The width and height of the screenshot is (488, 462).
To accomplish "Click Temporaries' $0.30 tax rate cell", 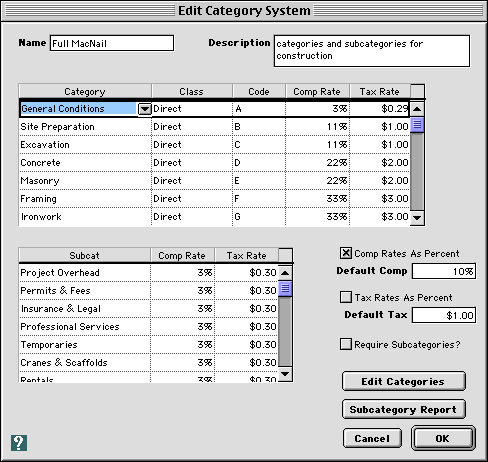I will tap(247, 345).
